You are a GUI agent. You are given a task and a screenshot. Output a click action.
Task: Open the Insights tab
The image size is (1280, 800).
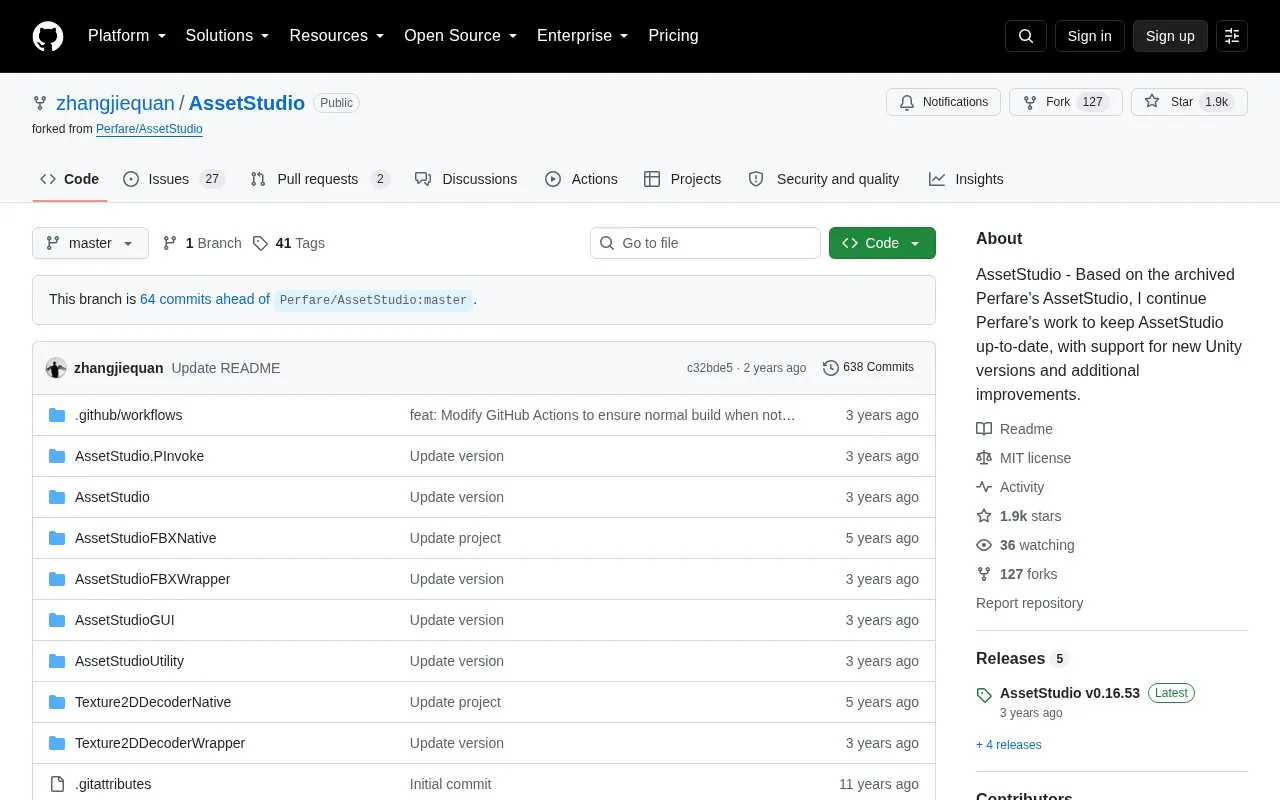click(966, 179)
